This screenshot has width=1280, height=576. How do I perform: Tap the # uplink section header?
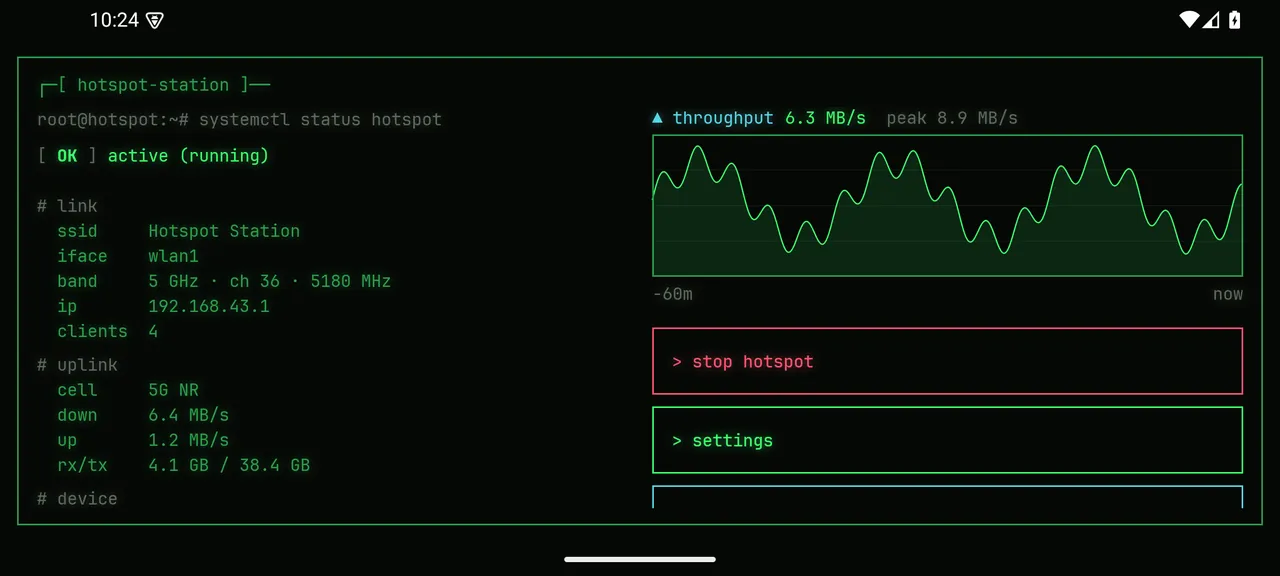click(77, 365)
